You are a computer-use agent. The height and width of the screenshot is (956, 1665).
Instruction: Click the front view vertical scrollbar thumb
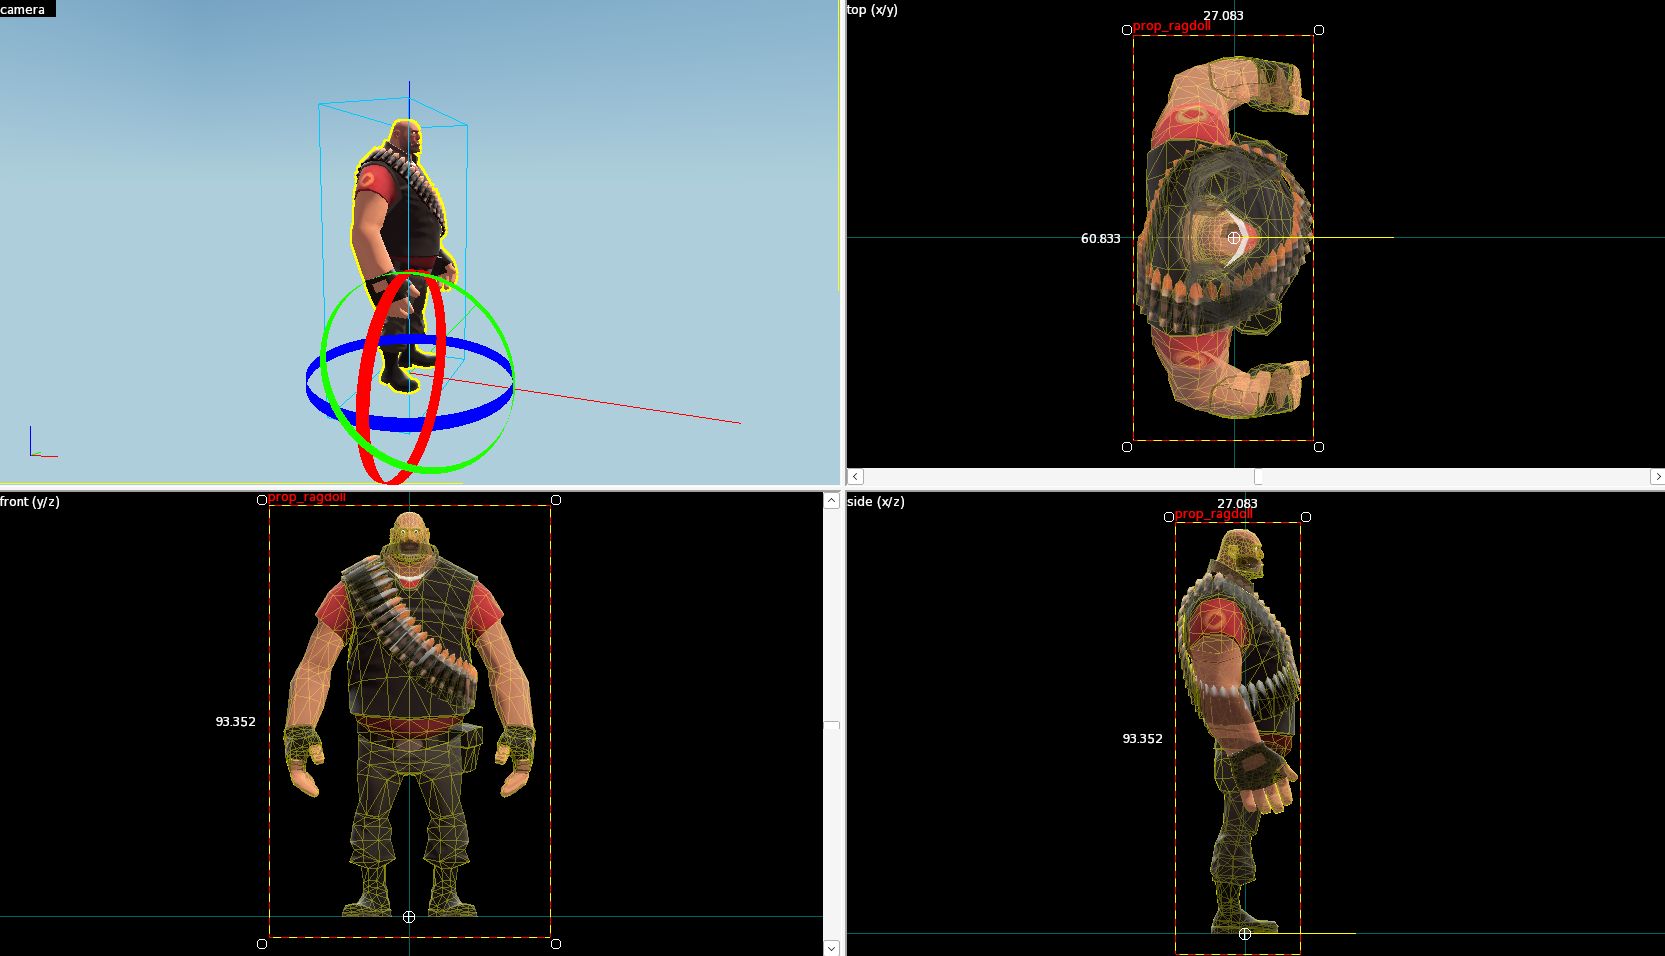pos(831,724)
